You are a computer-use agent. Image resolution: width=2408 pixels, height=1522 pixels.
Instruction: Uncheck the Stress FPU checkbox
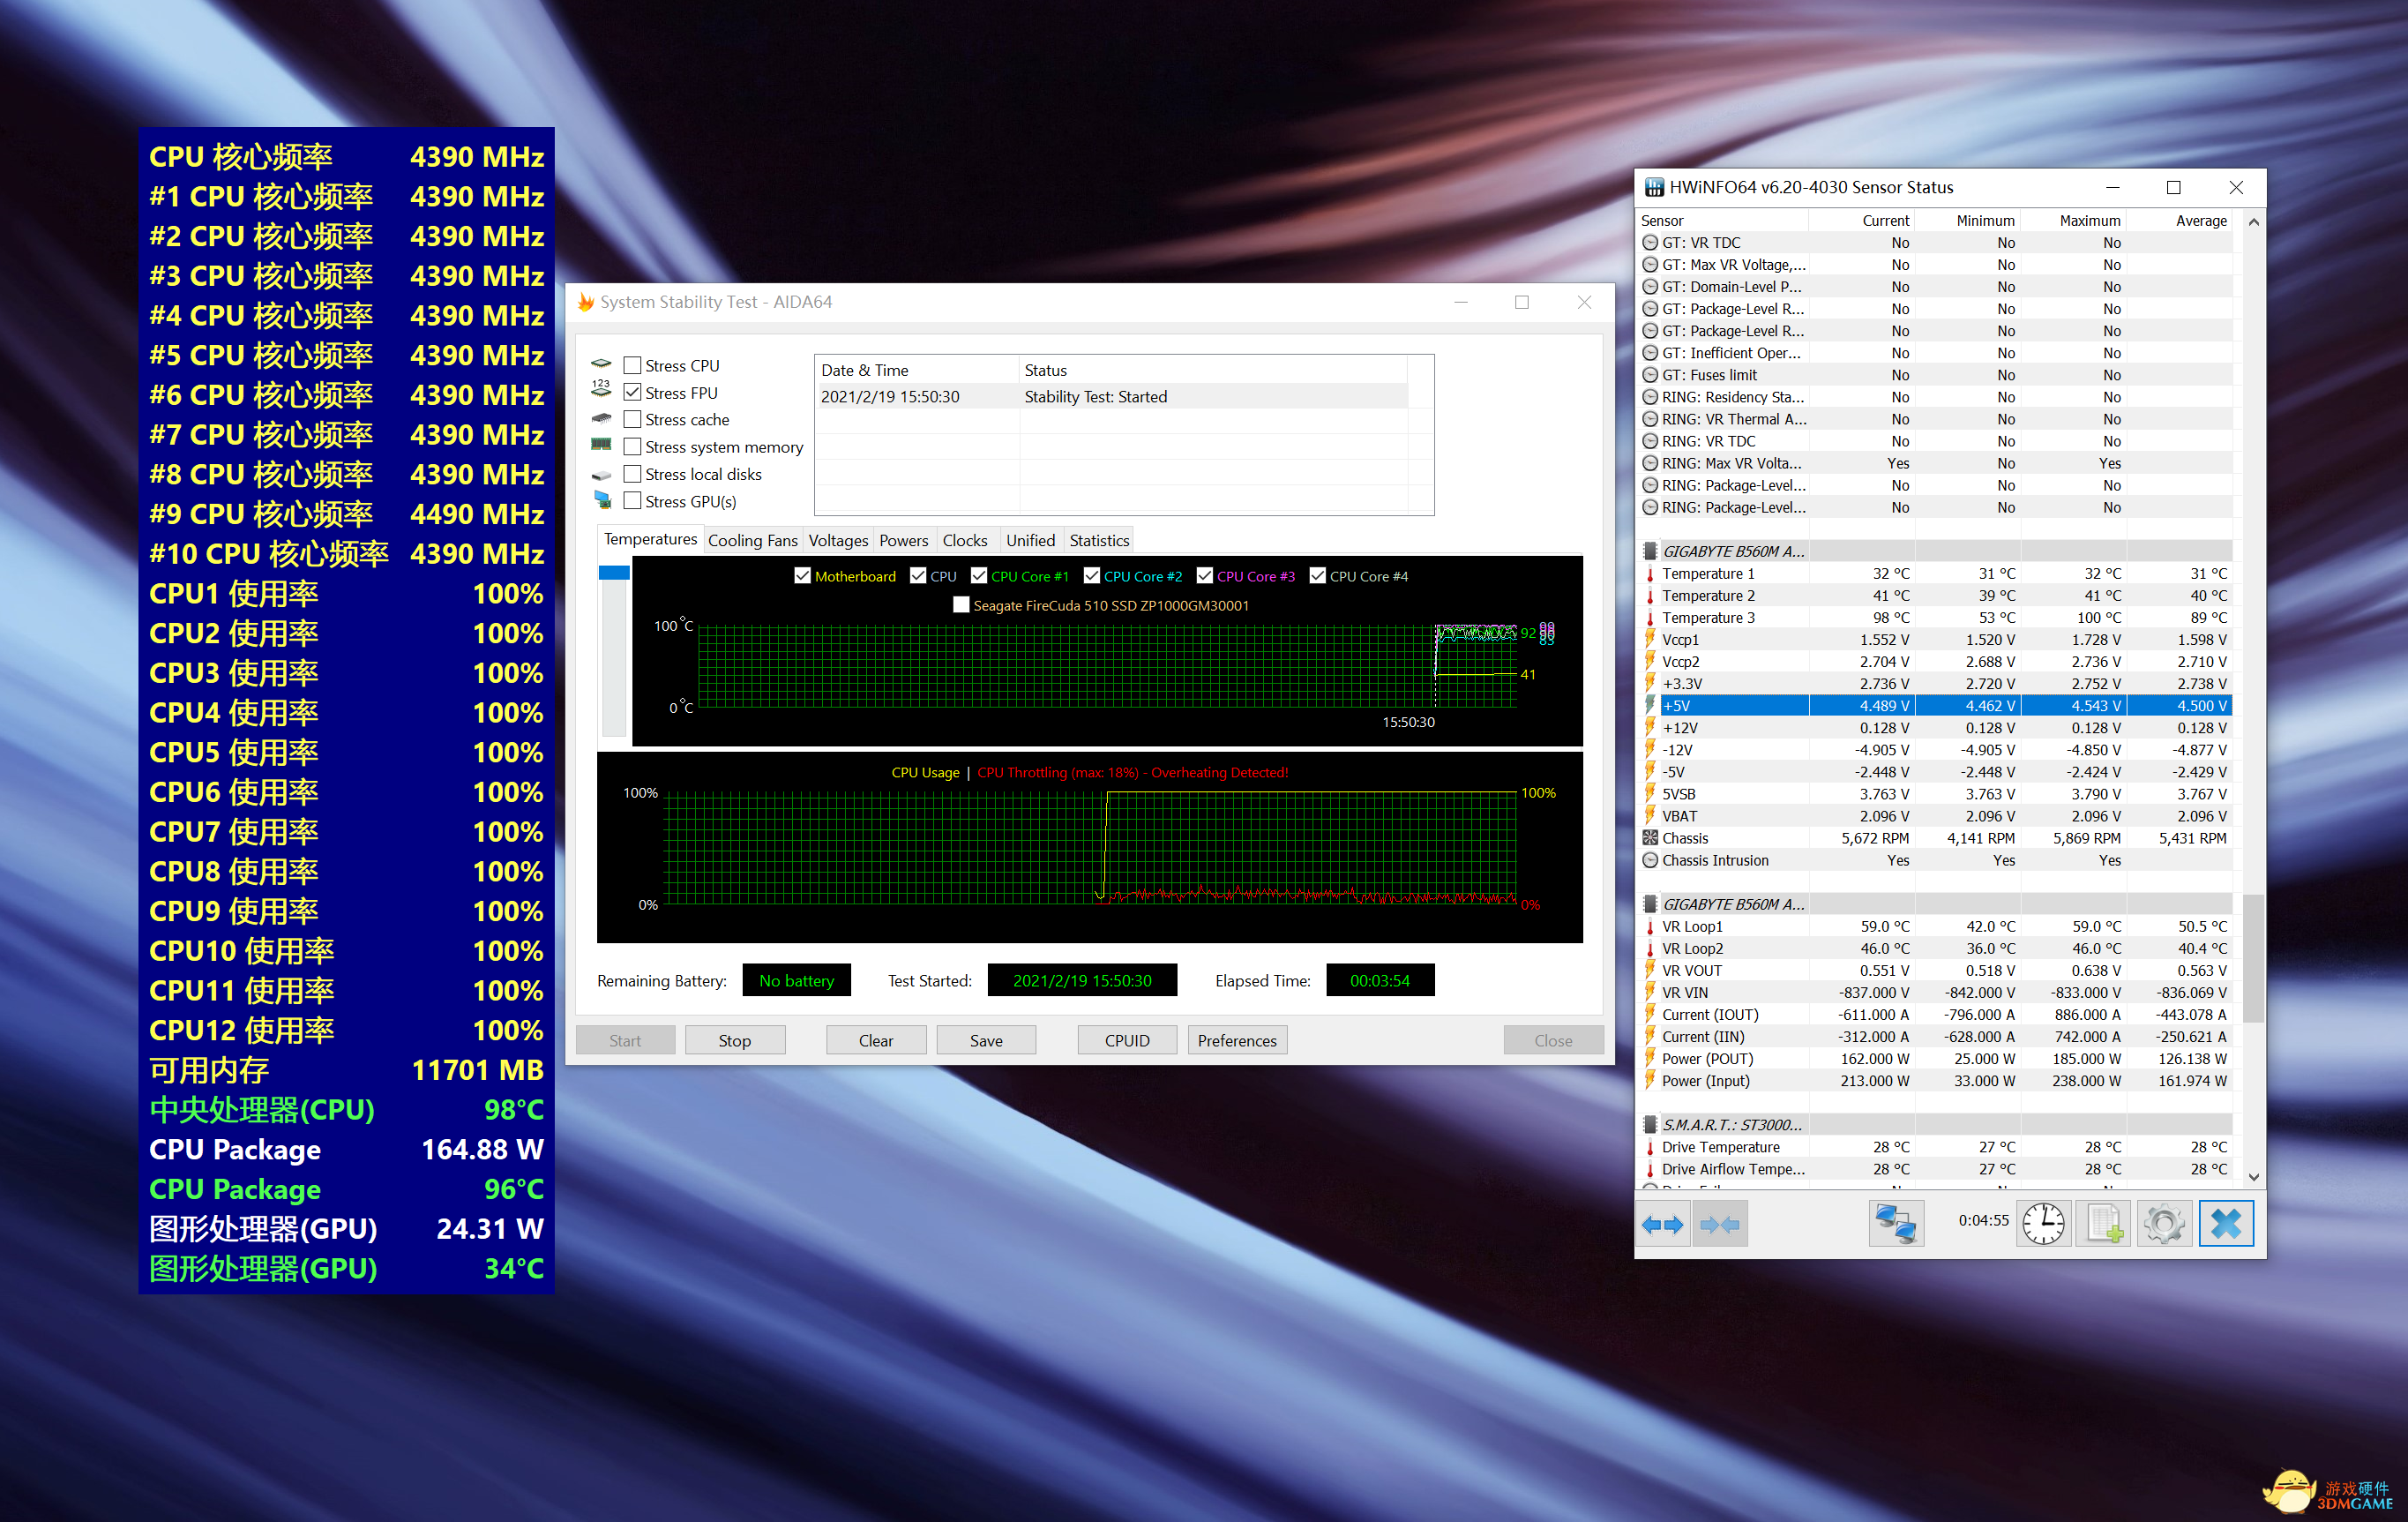pyautogui.click(x=632, y=393)
